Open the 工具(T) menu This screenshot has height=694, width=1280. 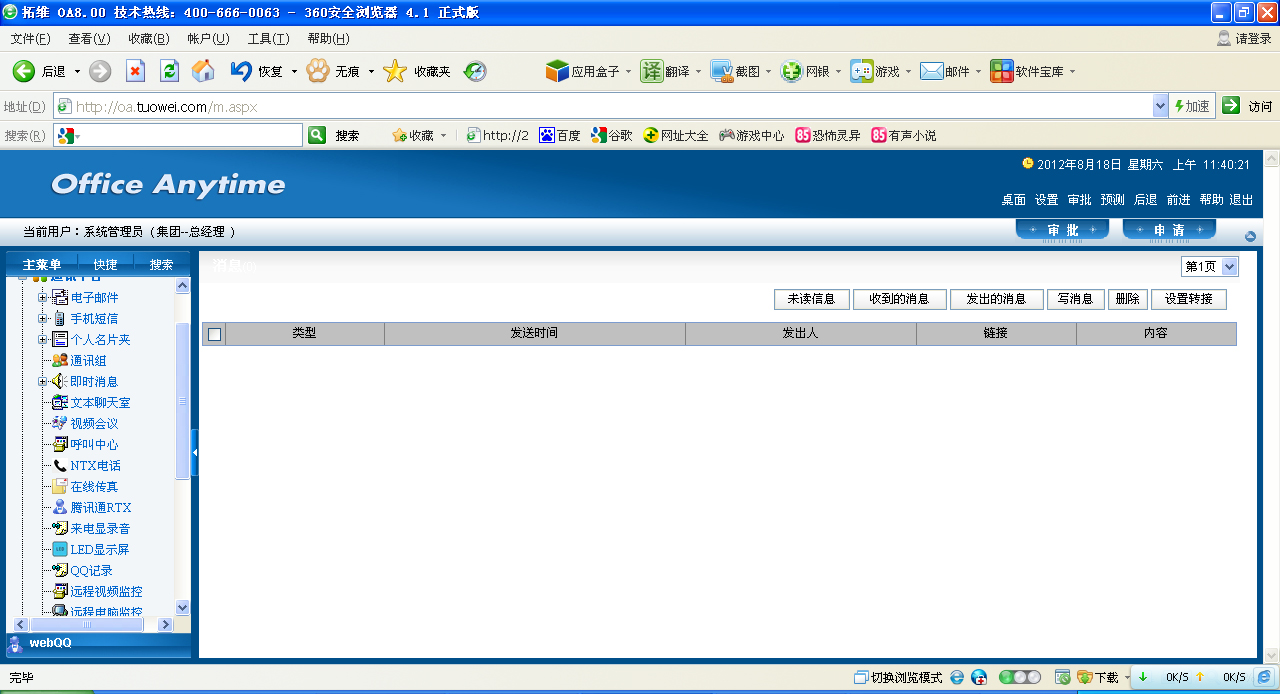pos(268,39)
